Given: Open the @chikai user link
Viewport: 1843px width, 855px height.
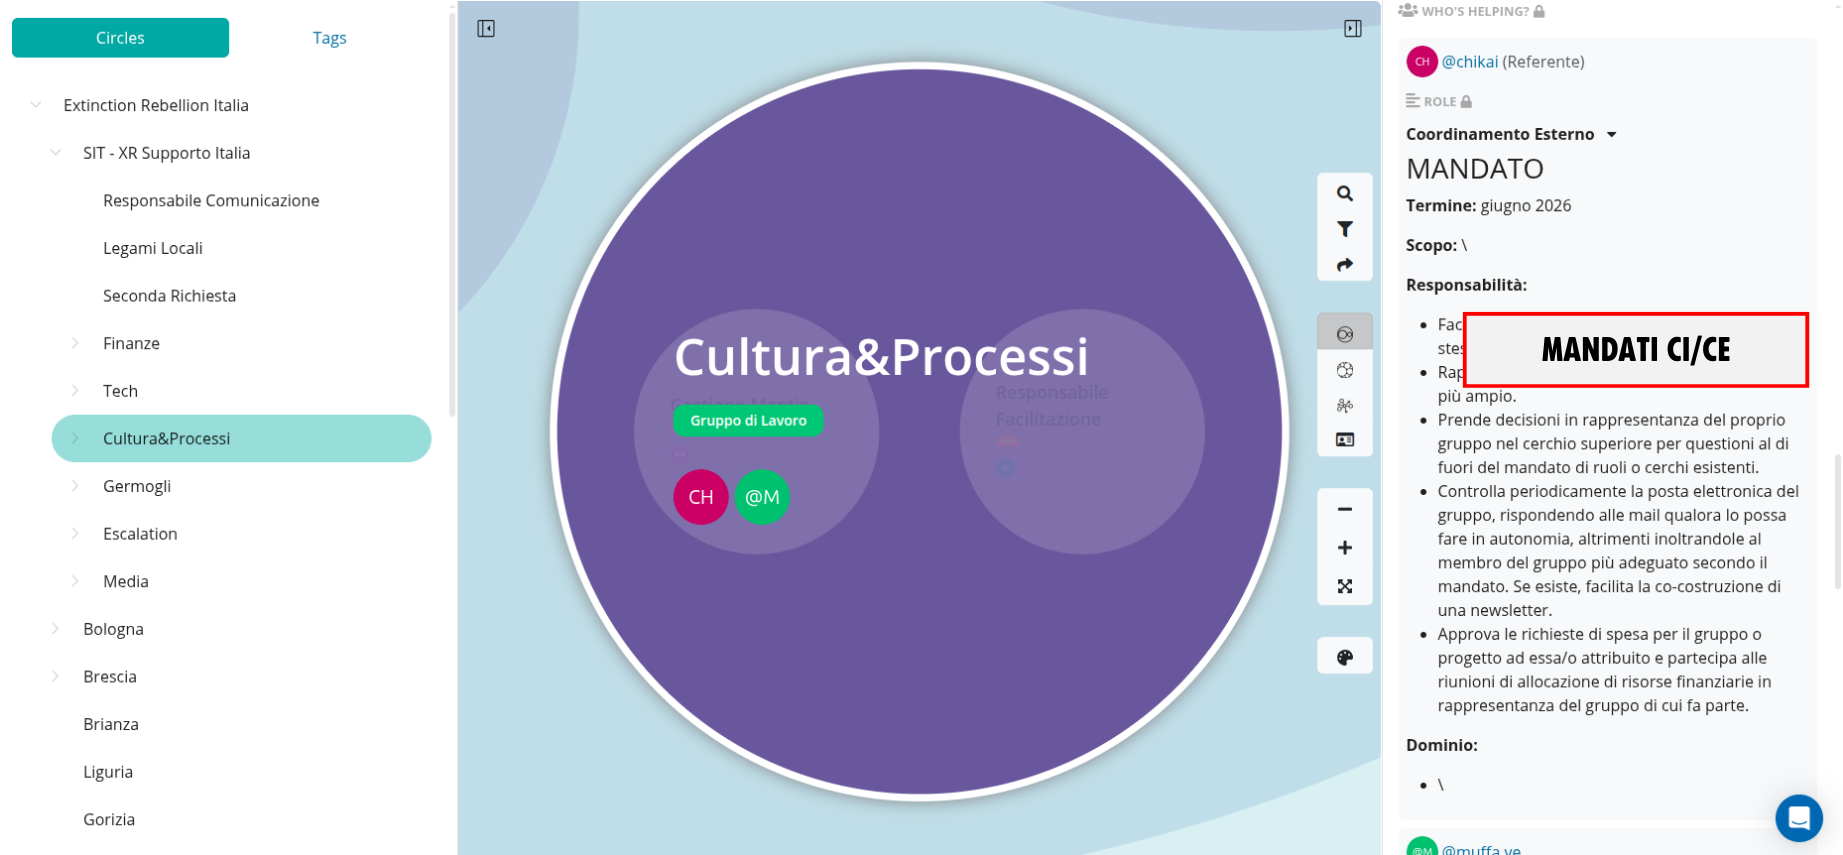Looking at the screenshot, I should pyautogui.click(x=1469, y=62).
